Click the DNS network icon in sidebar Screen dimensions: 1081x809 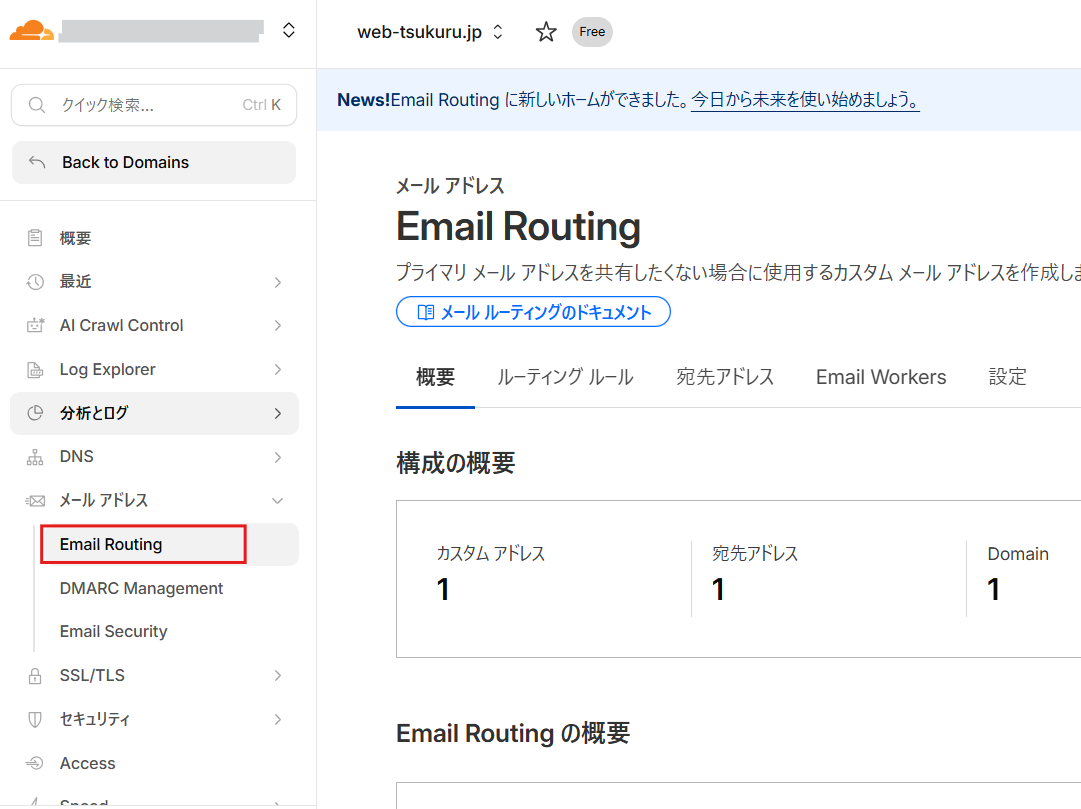35,457
